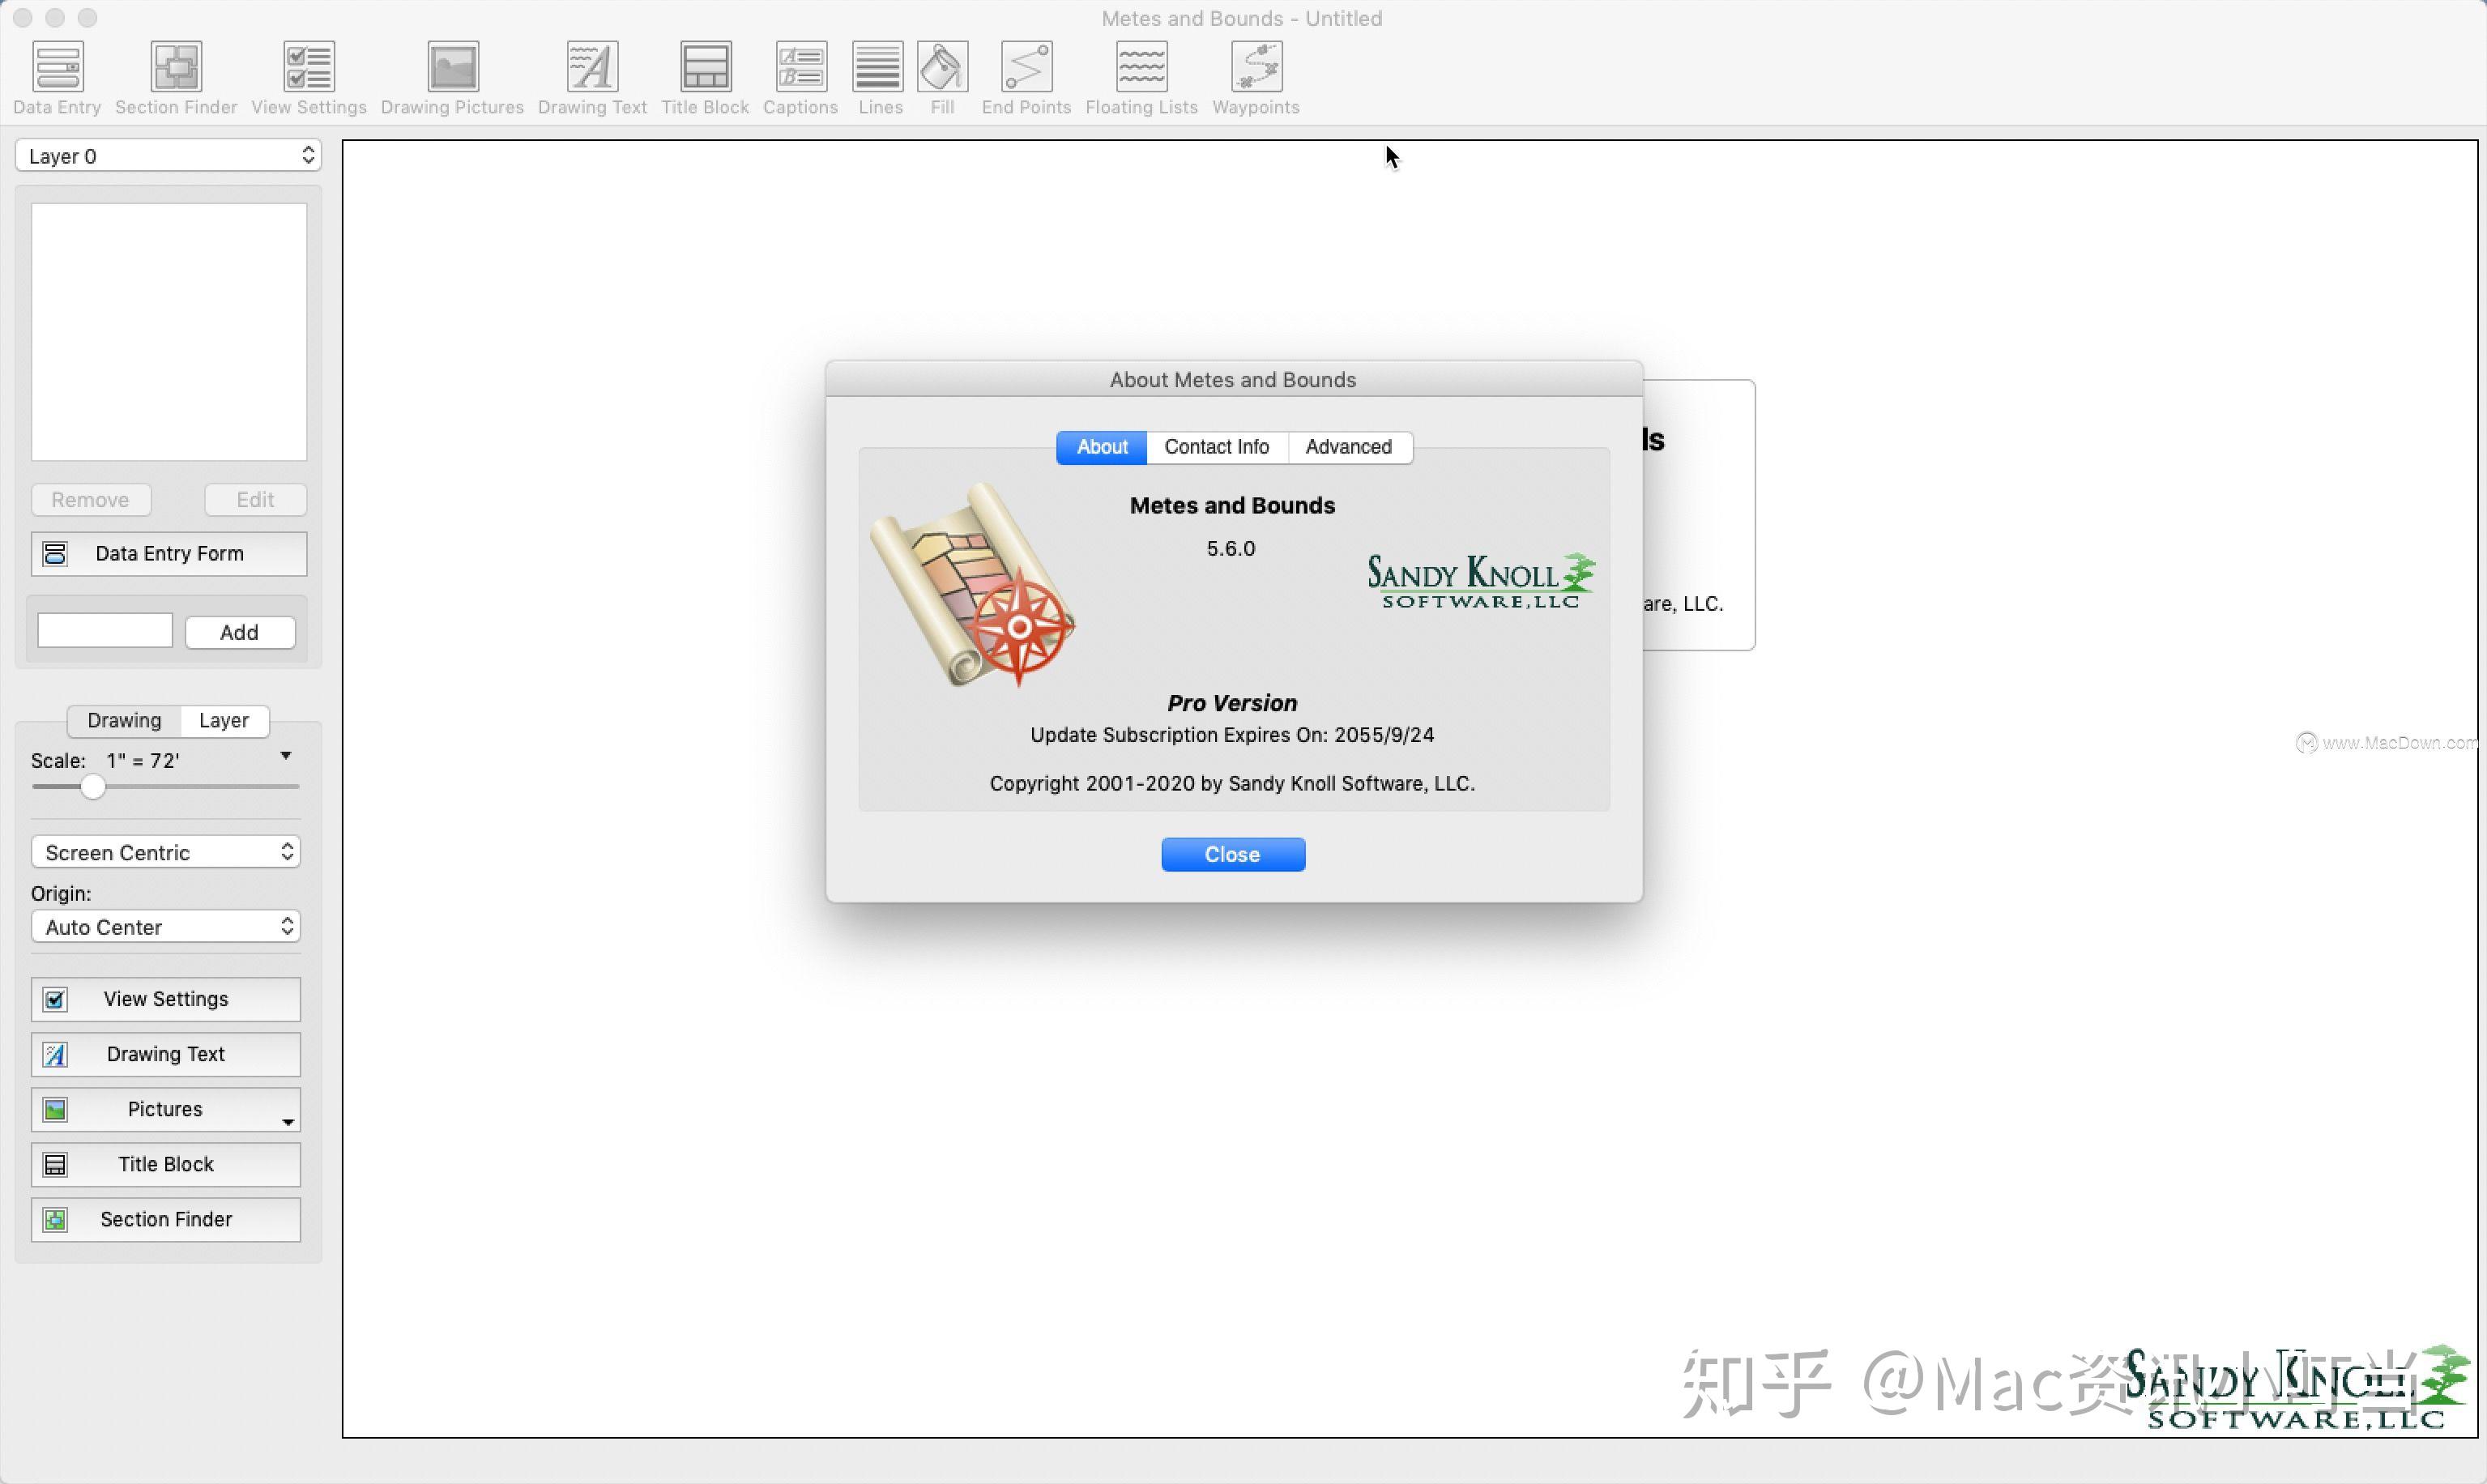
Task: Select the Layer tab in the sidebar
Action: click(224, 720)
